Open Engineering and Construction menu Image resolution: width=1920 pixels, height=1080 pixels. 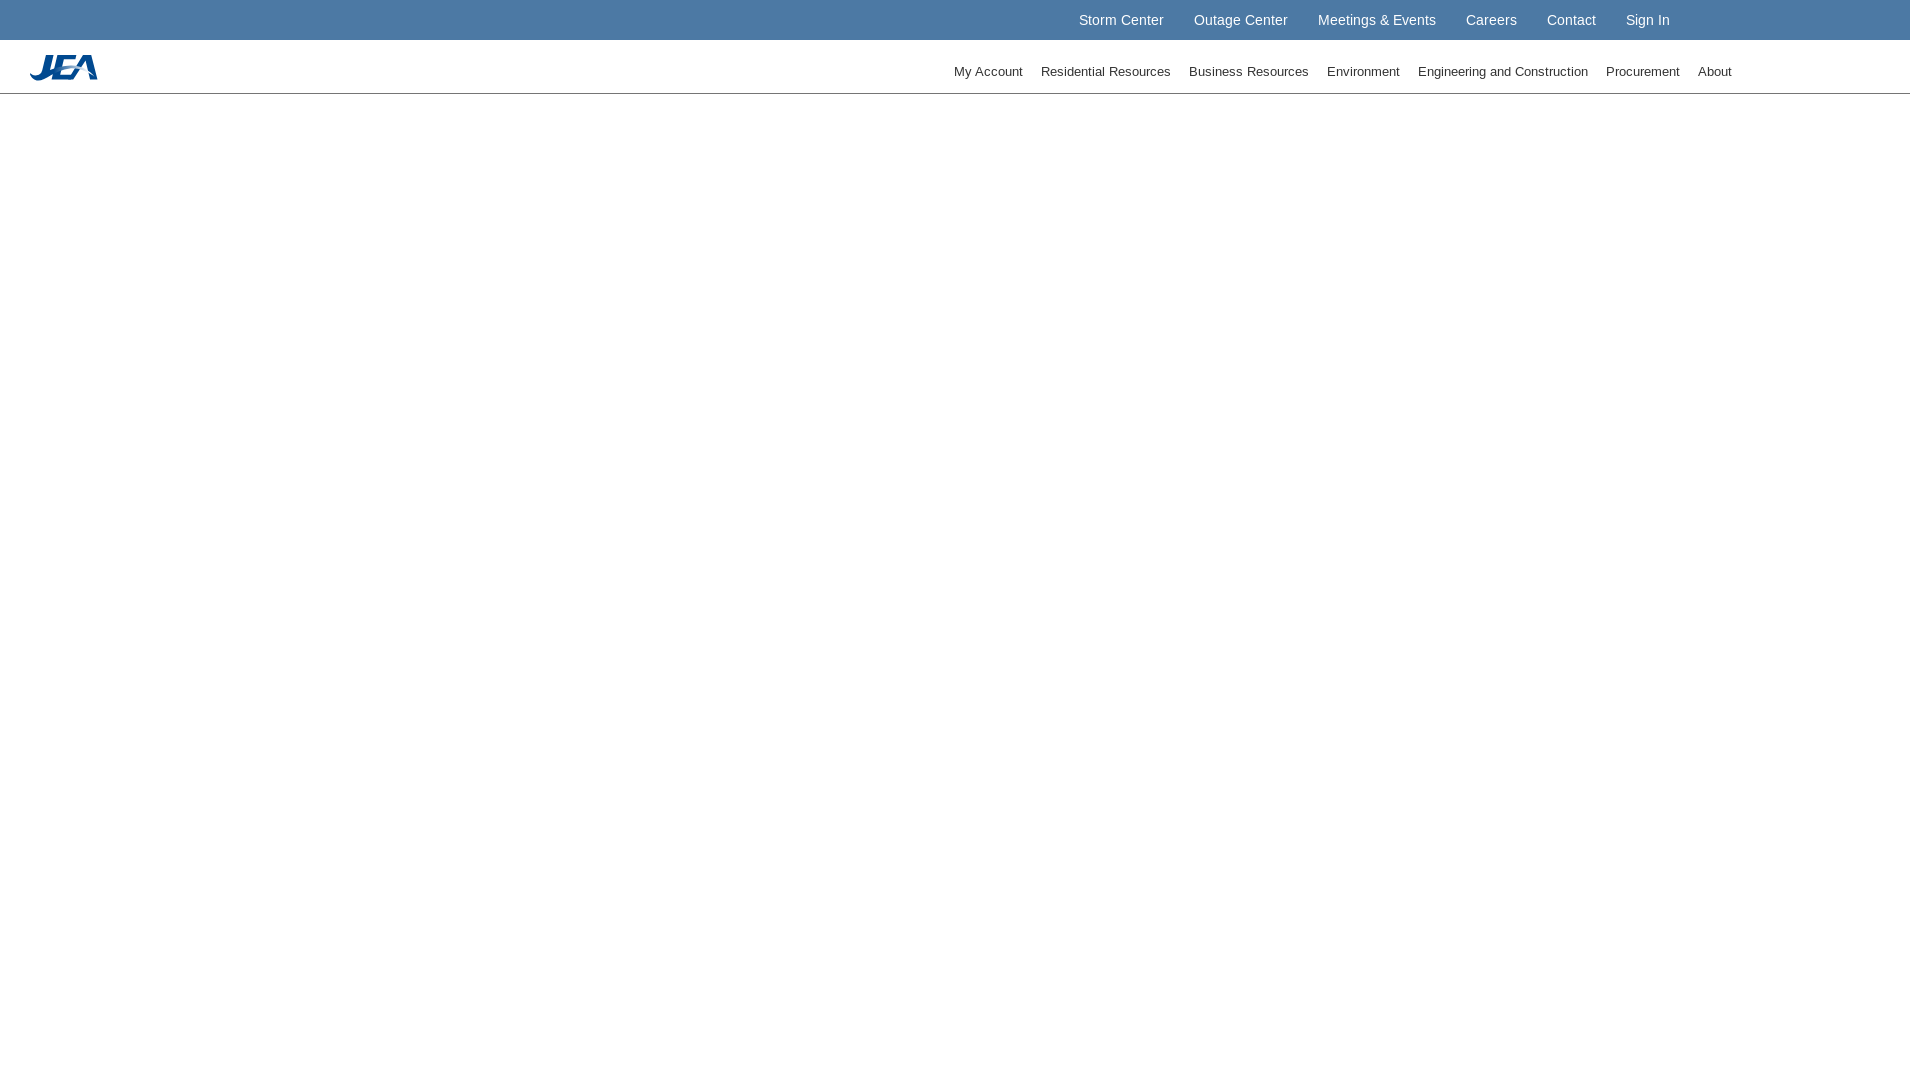pos(1502,72)
